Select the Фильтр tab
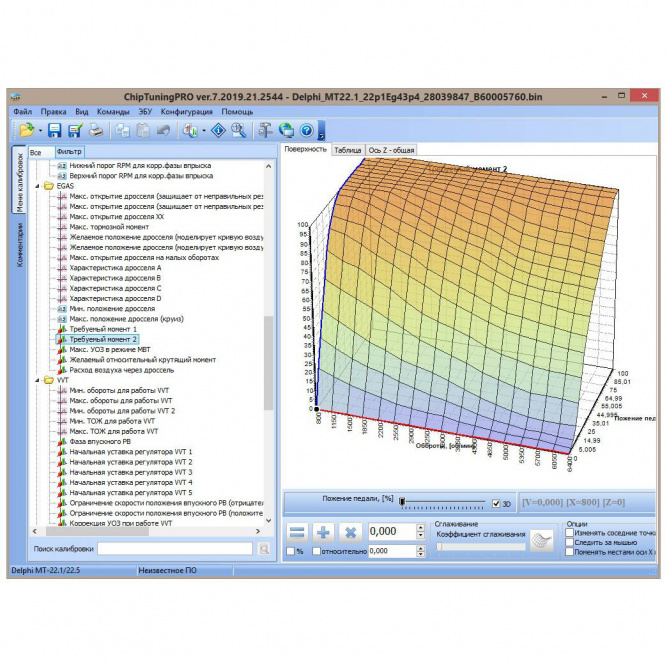Viewport: 667px width, 667px height. (69, 151)
